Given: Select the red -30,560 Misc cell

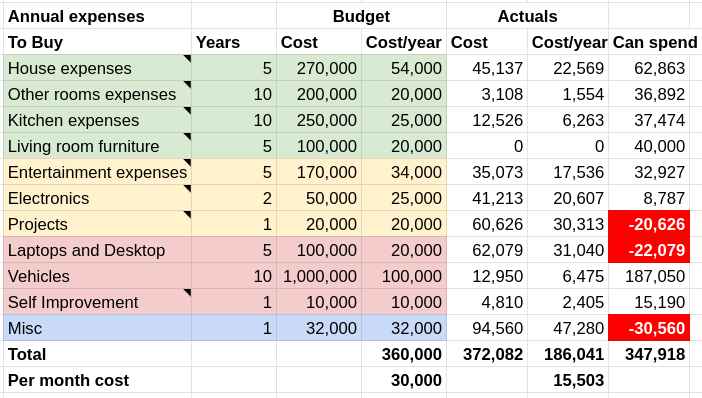Looking at the screenshot, I should coord(649,328).
